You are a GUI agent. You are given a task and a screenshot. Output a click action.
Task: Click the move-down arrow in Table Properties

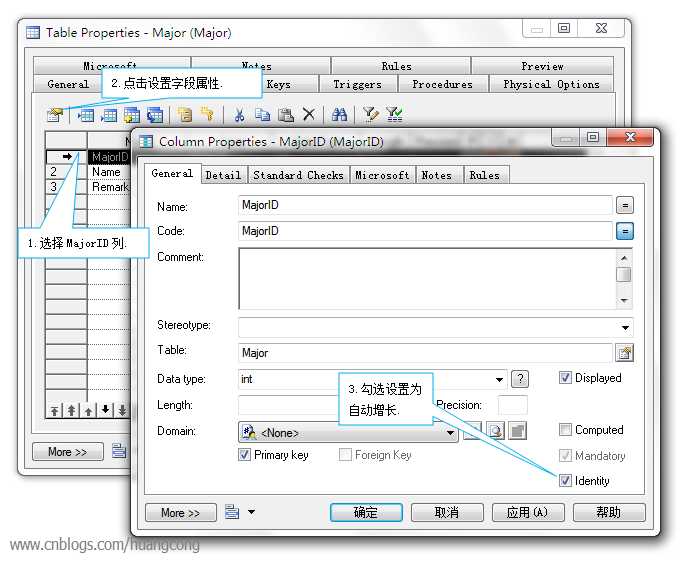click(x=106, y=410)
